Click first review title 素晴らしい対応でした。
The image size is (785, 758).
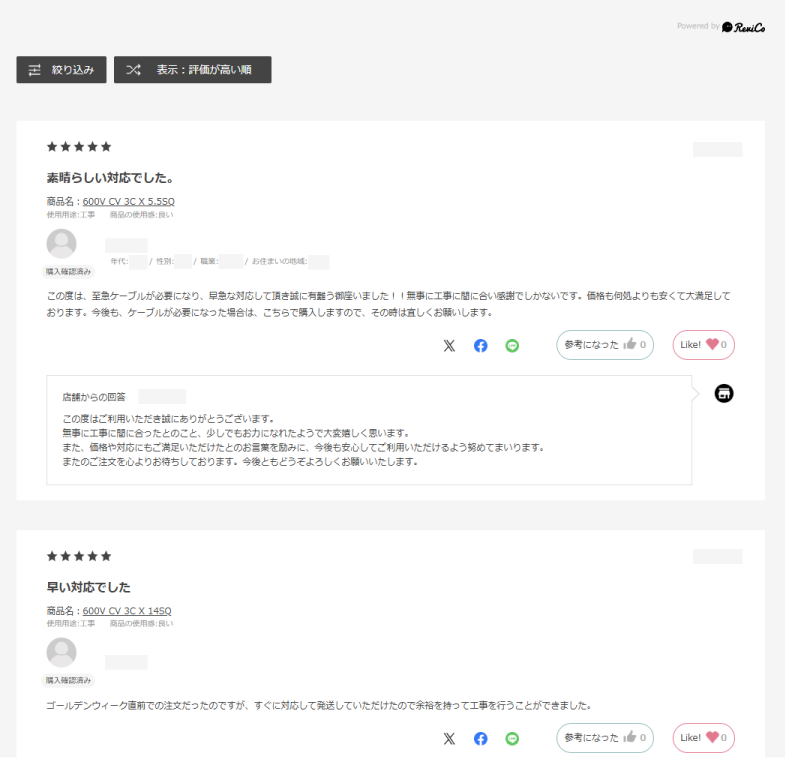pyautogui.click(x=111, y=178)
